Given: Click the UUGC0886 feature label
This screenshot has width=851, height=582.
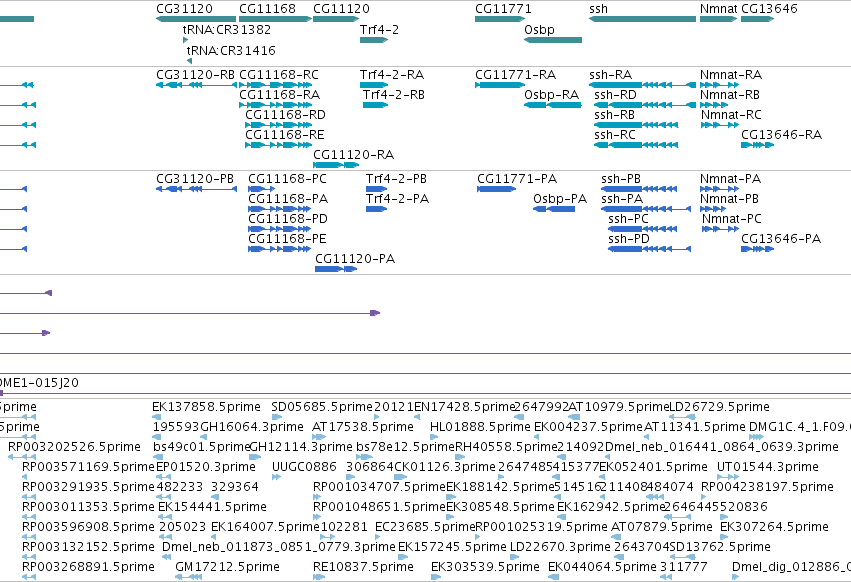Looking at the screenshot, I should [x=304, y=467].
